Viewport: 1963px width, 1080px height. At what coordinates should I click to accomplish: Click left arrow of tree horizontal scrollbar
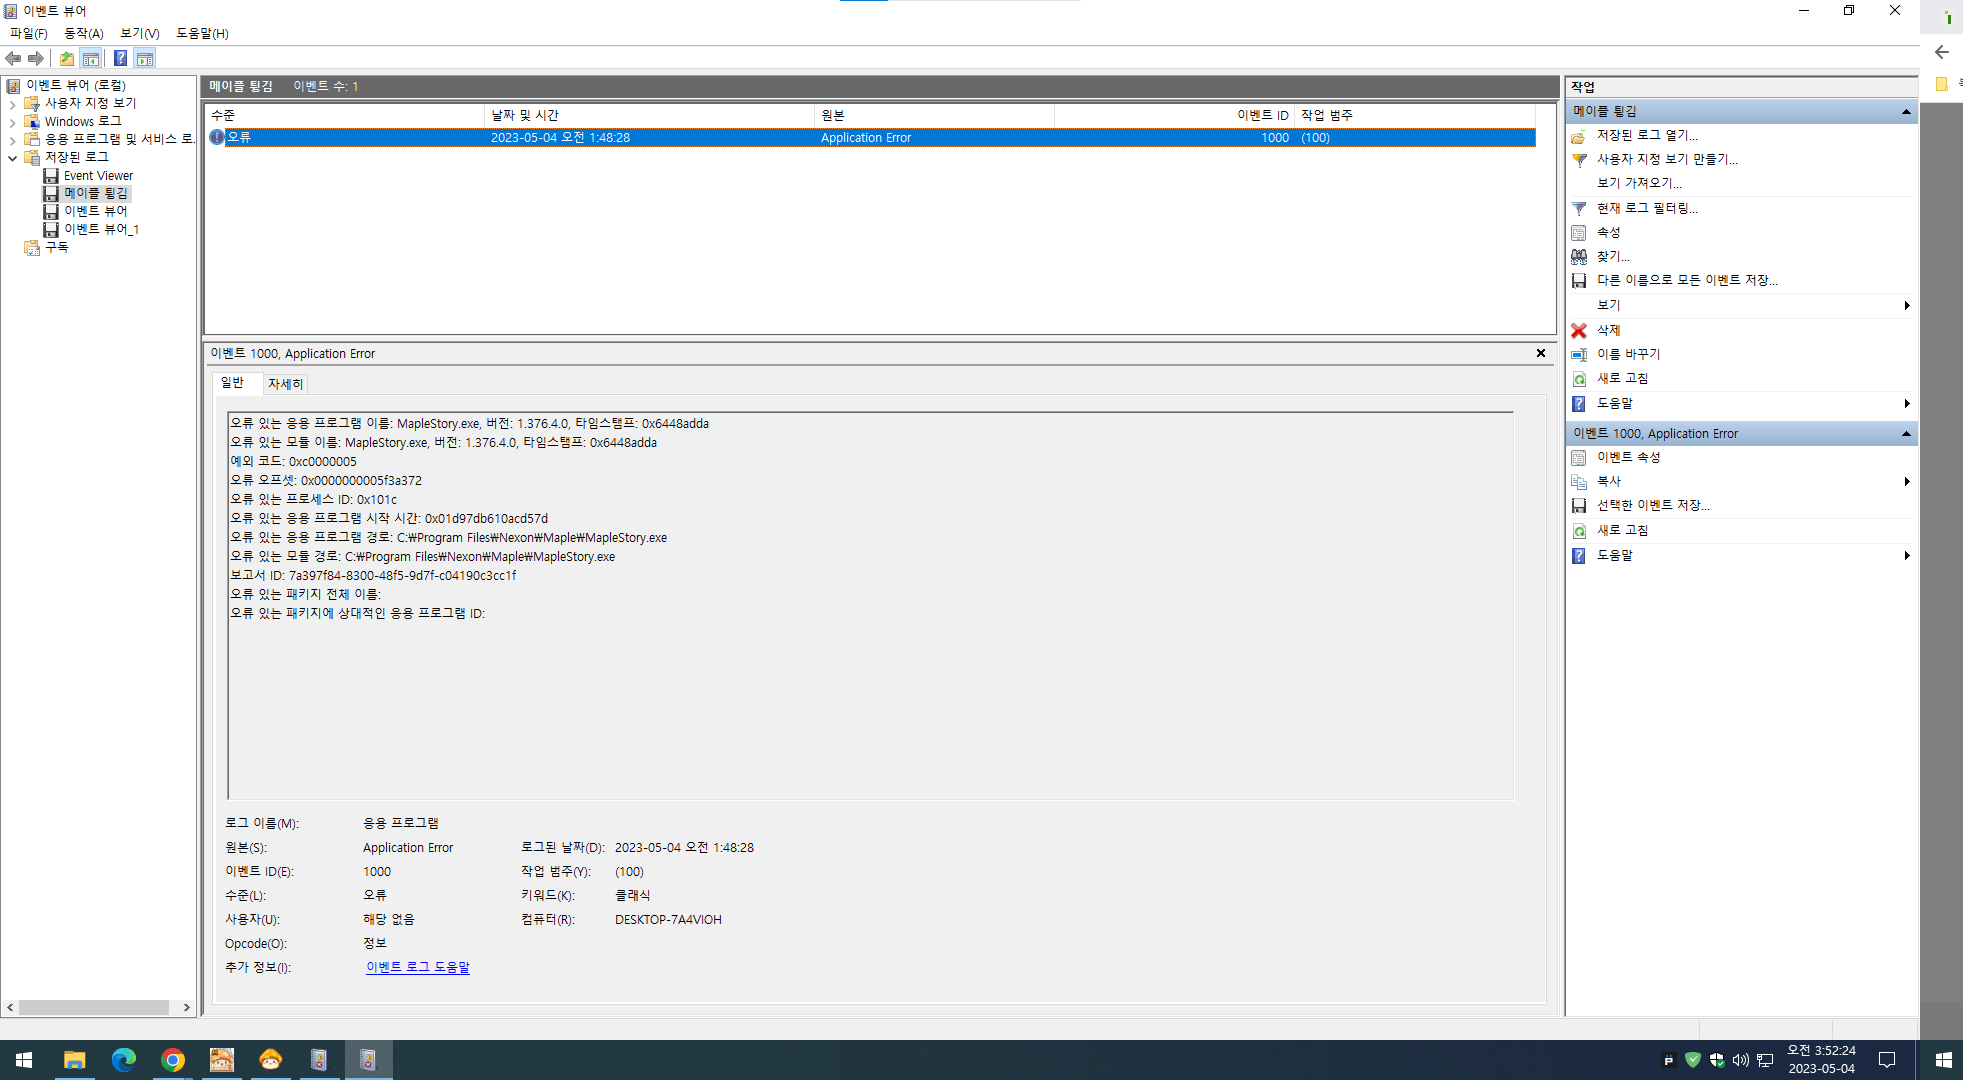click(10, 1007)
